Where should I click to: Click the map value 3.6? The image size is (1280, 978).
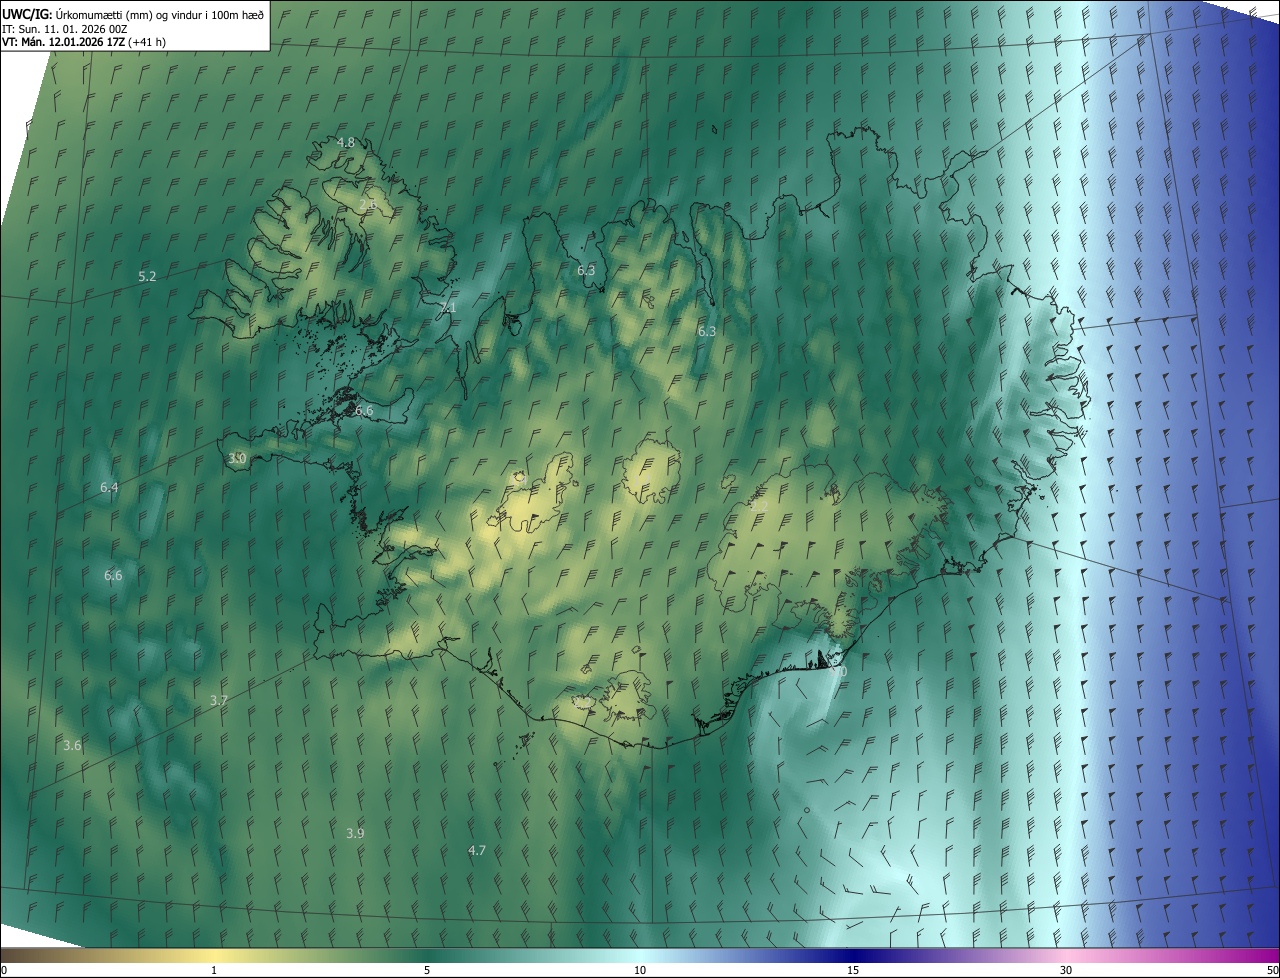point(72,746)
